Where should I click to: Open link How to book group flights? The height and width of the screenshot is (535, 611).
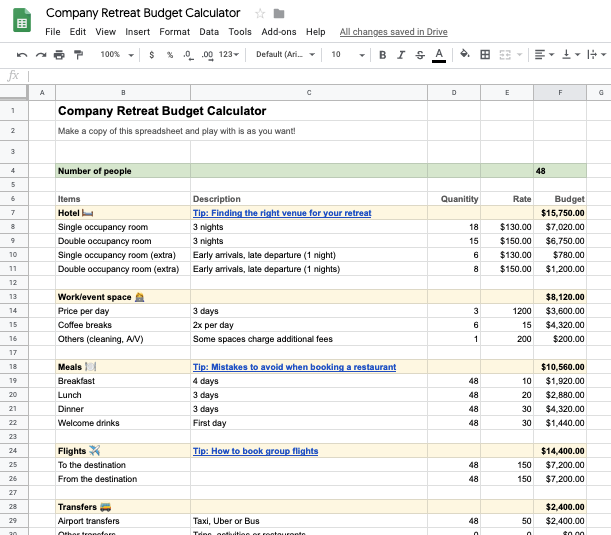pyautogui.click(x=256, y=451)
